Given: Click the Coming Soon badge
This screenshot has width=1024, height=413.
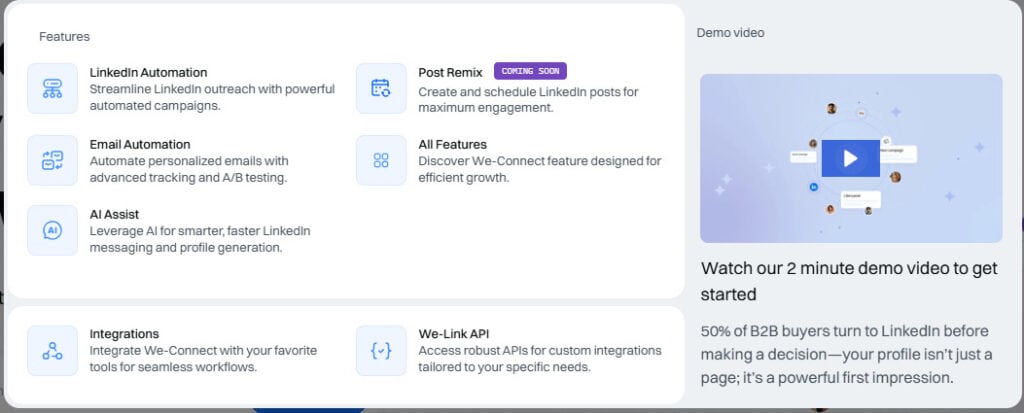Looking at the screenshot, I should point(530,71).
